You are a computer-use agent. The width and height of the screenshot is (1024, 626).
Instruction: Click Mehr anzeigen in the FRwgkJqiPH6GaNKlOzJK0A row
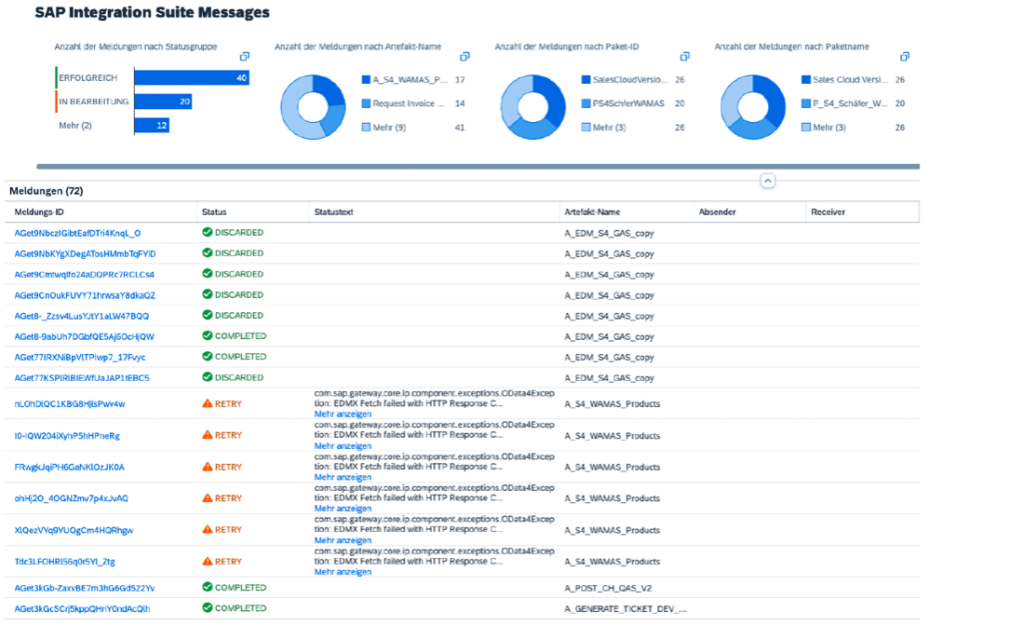pos(342,478)
